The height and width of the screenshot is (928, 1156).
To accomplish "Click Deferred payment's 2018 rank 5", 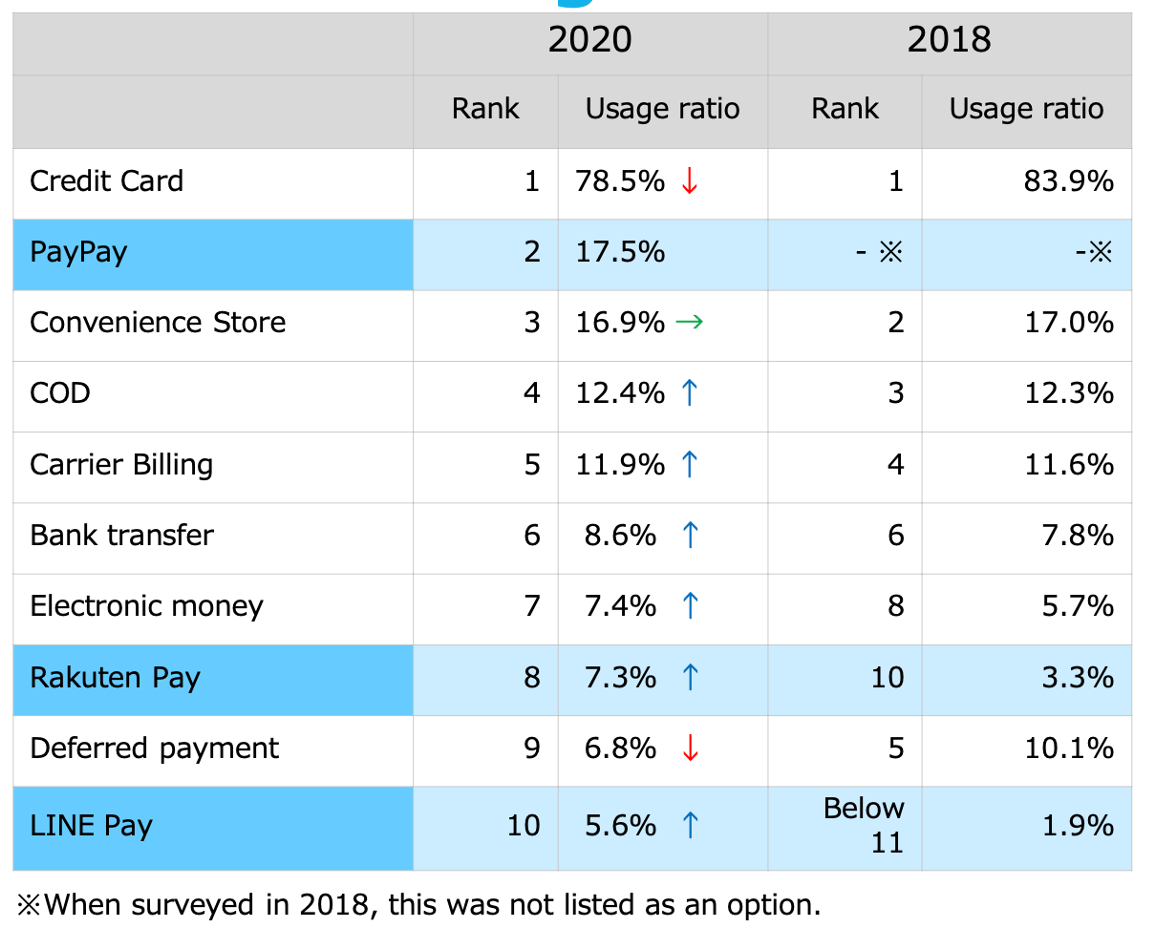I will tap(895, 748).
